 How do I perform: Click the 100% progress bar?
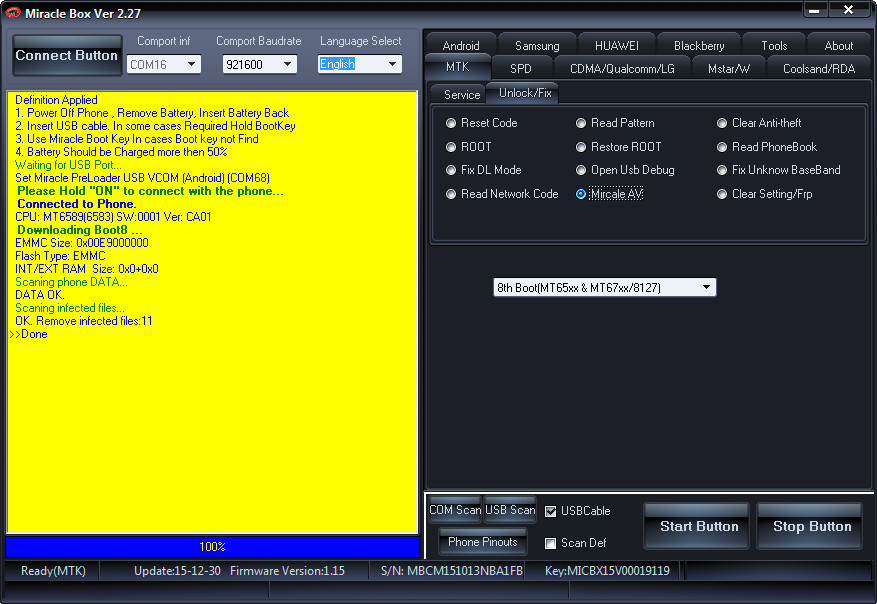coord(212,546)
